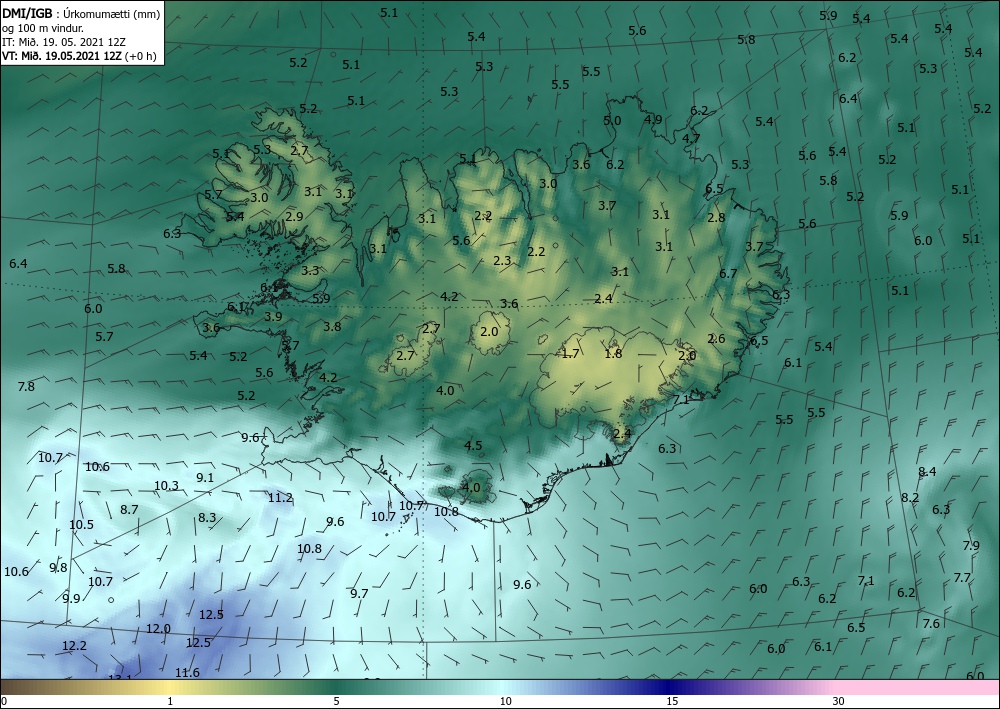Click the map value '7.7'

tap(962, 578)
